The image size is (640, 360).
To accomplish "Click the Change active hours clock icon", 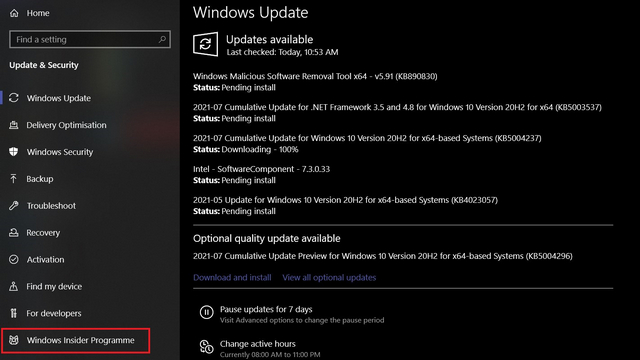I will (x=207, y=347).
